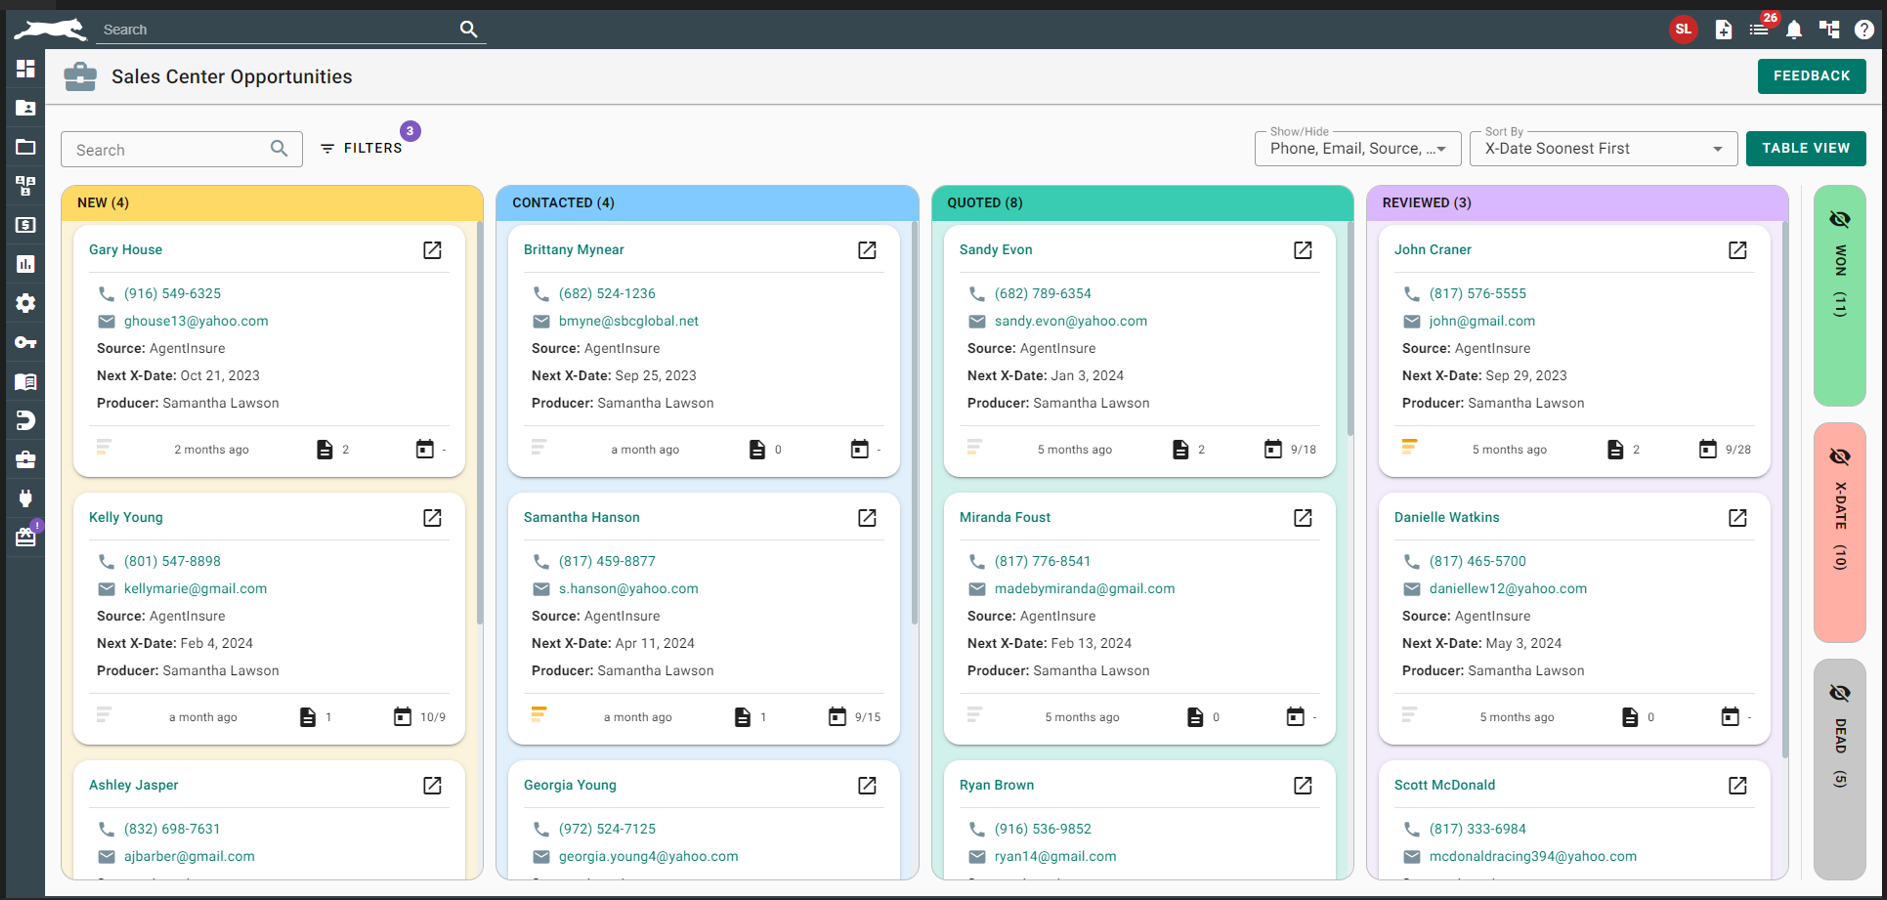This screenshot has height=900, width=1887.
Task: Select the REVIEWED (3) column header
Action: 1426,203
